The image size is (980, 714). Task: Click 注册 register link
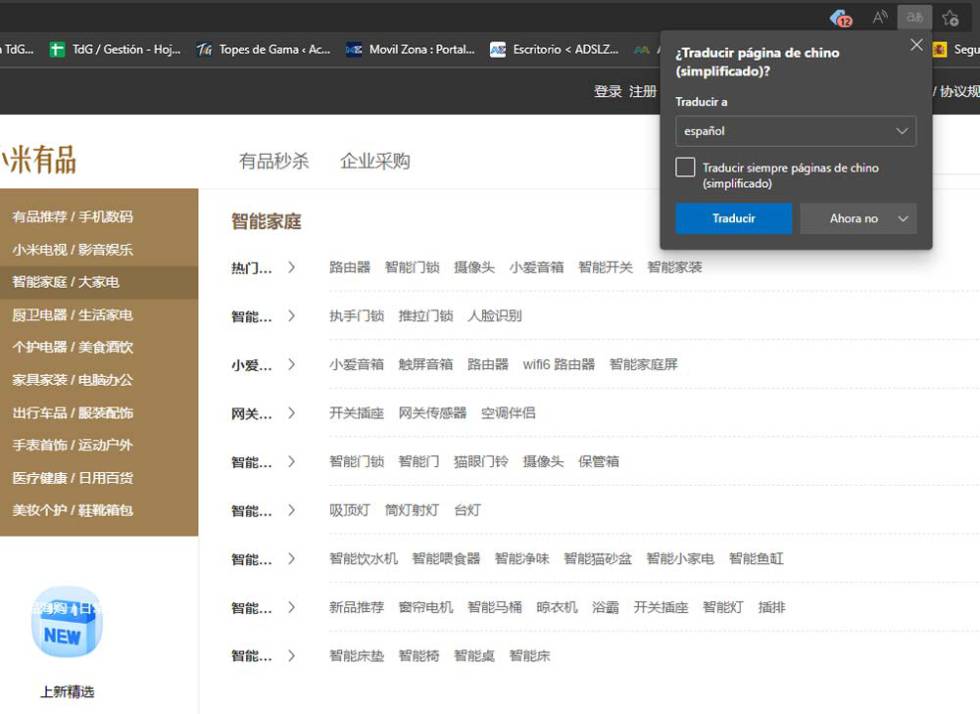tap(642, 91)
